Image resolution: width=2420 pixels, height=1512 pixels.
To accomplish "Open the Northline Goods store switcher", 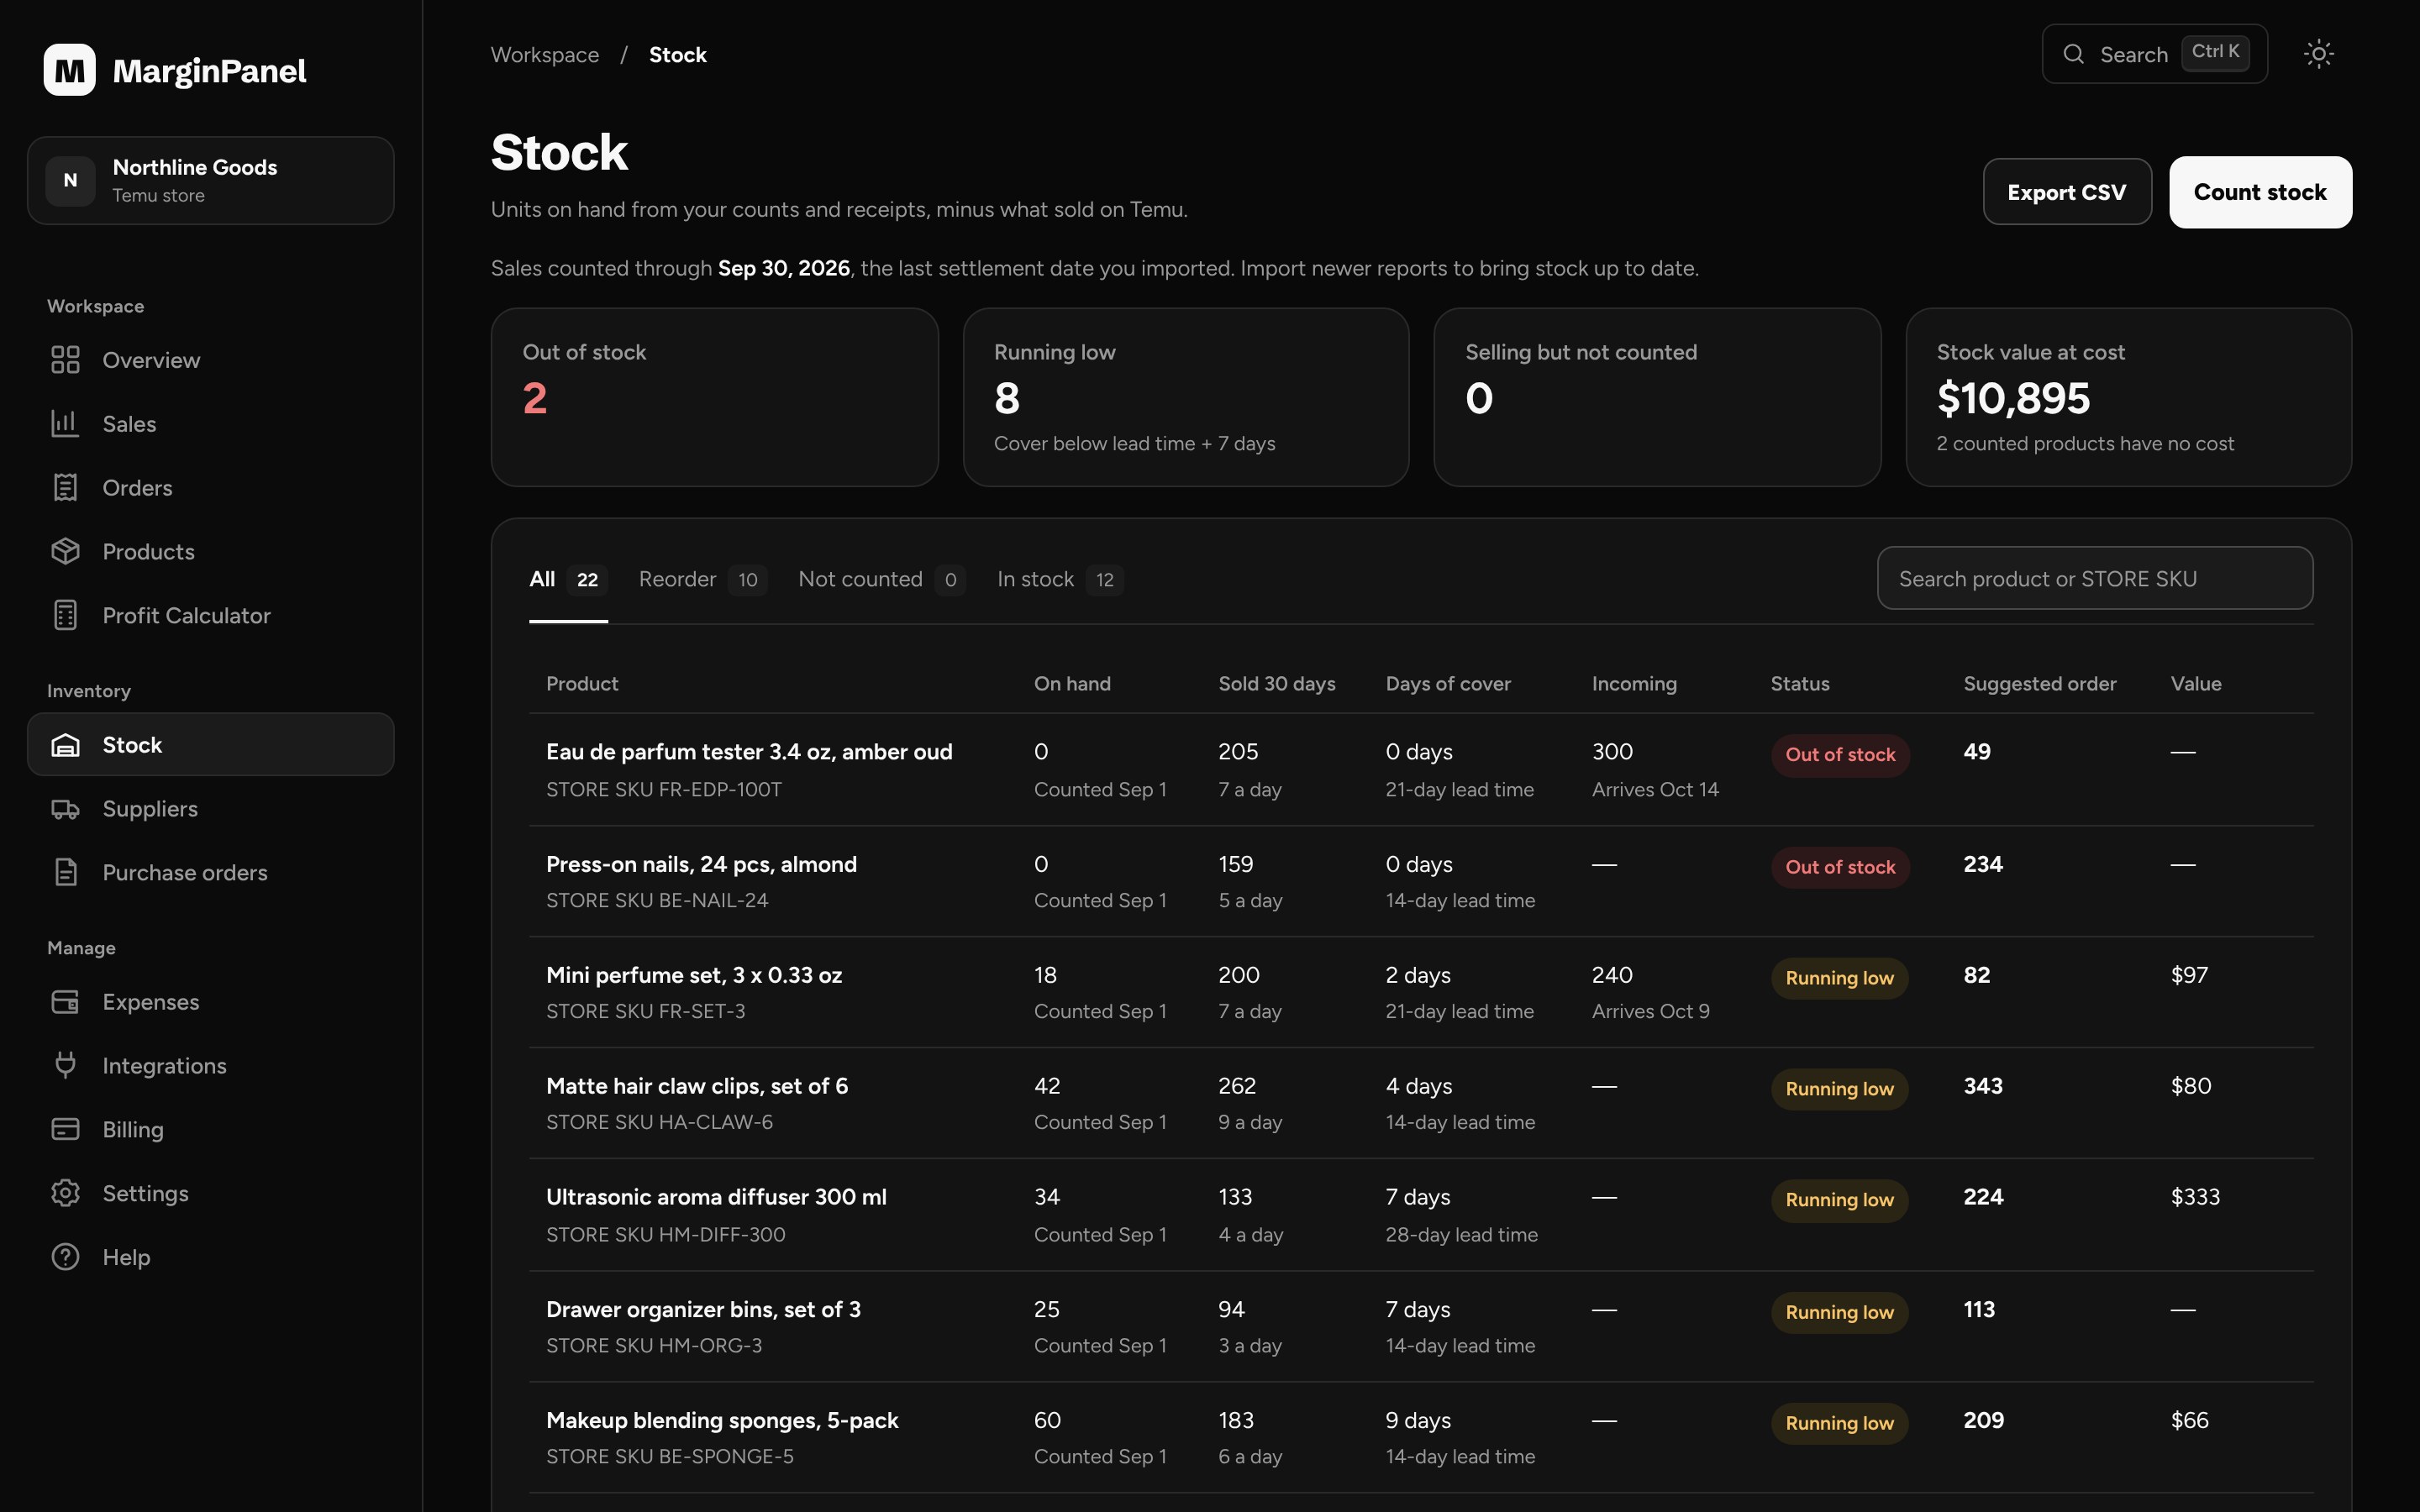I will (x=211, y=181).
